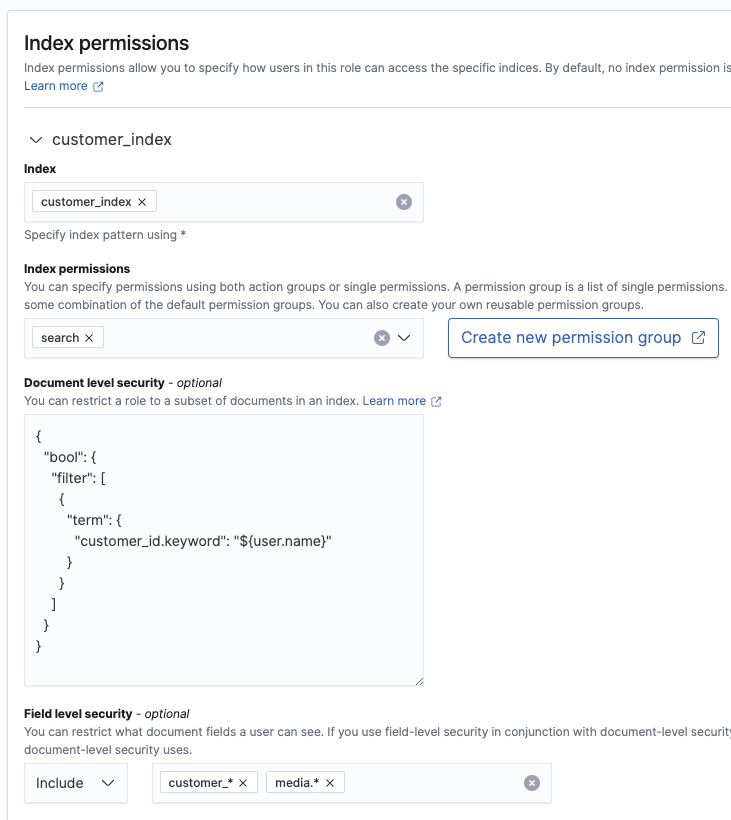The height and width of the screenshot is (820, 731).
Task: Click into the field level security fields input
Action: point(431,783)
